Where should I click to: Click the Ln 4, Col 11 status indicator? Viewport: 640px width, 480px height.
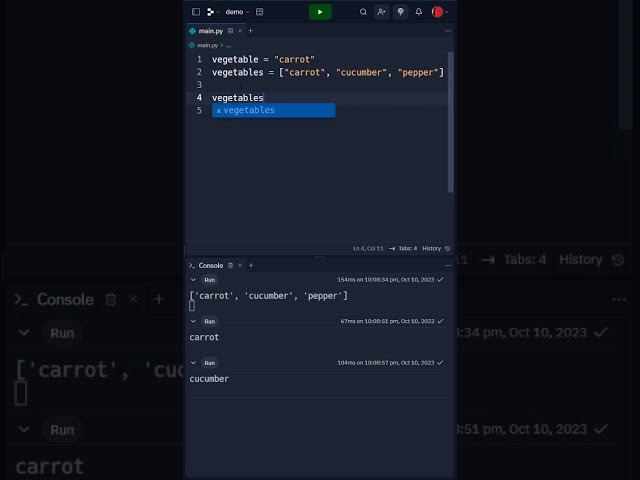coord(368,249)
